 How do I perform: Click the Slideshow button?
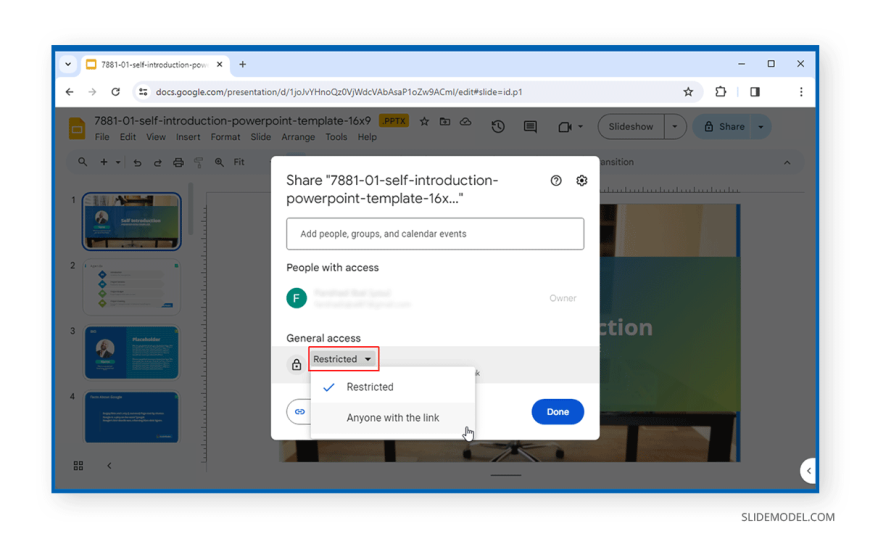coord(631,127)
